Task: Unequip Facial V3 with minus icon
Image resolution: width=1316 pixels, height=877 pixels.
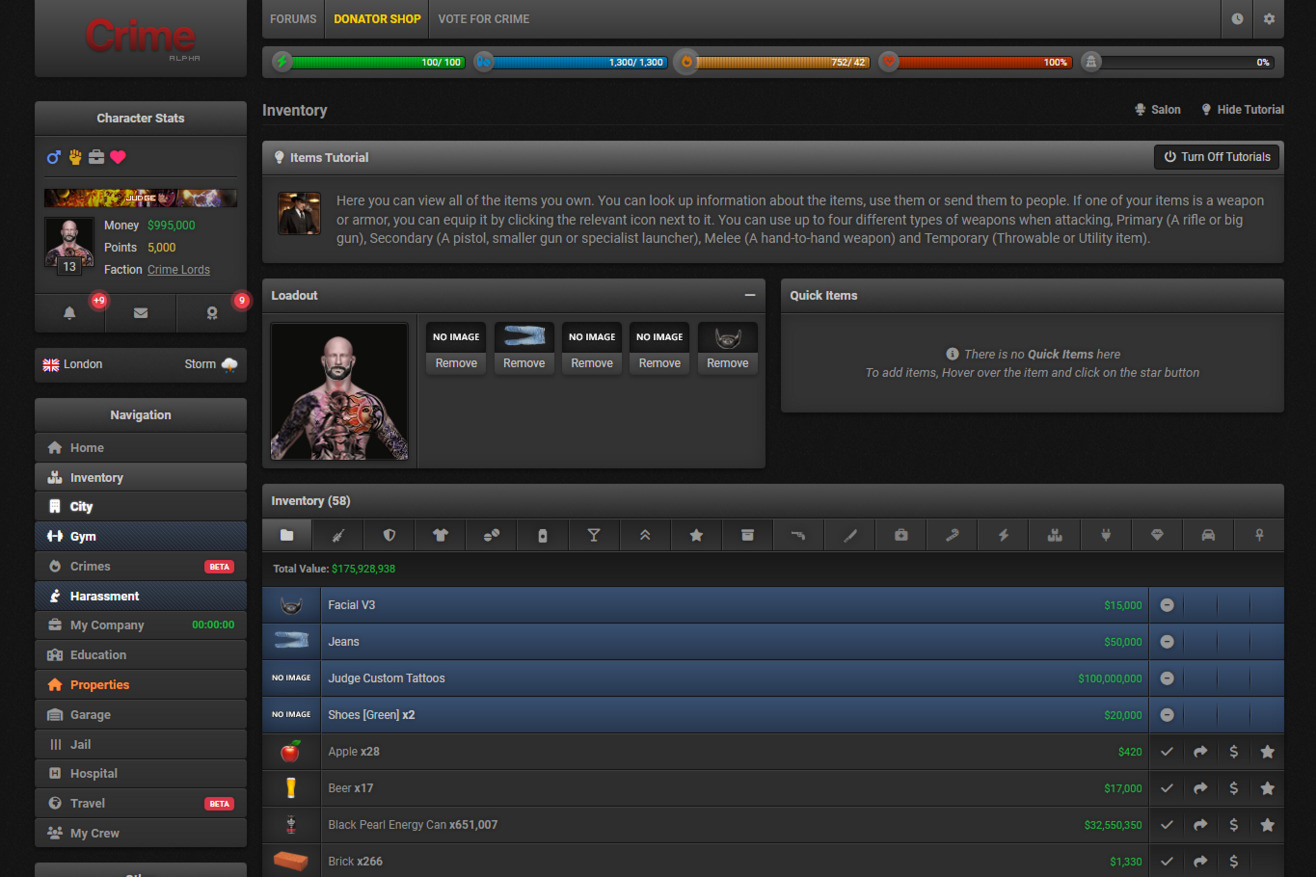Action: tap(1167, 605)
